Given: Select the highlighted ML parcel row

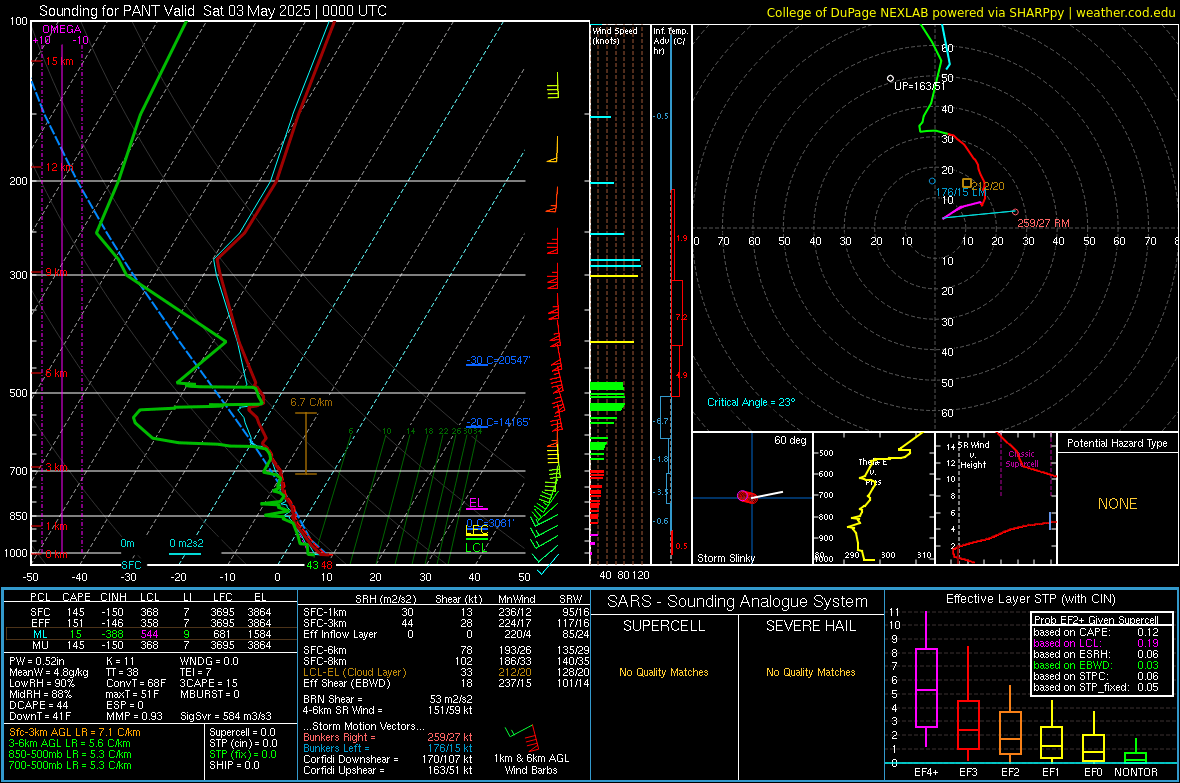Looking at the screenshot, I should pos(151,634).
